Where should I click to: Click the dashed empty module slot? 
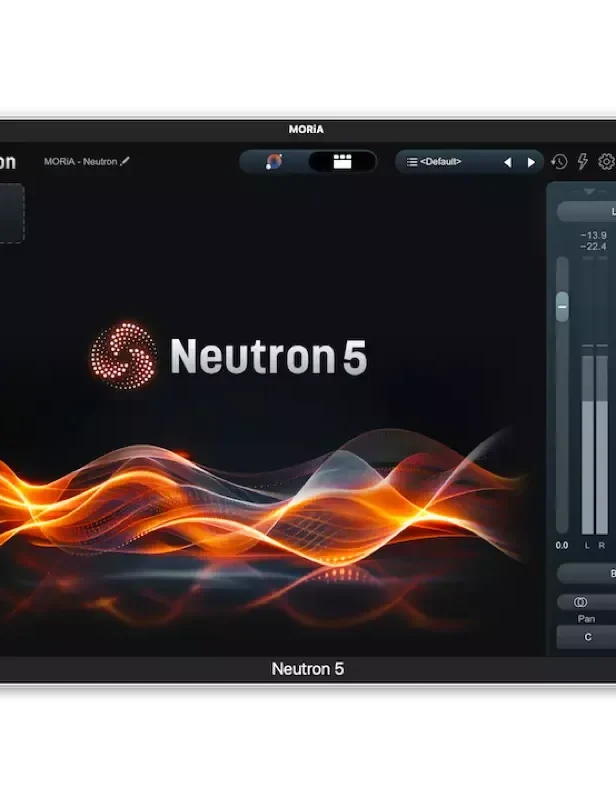12,213
